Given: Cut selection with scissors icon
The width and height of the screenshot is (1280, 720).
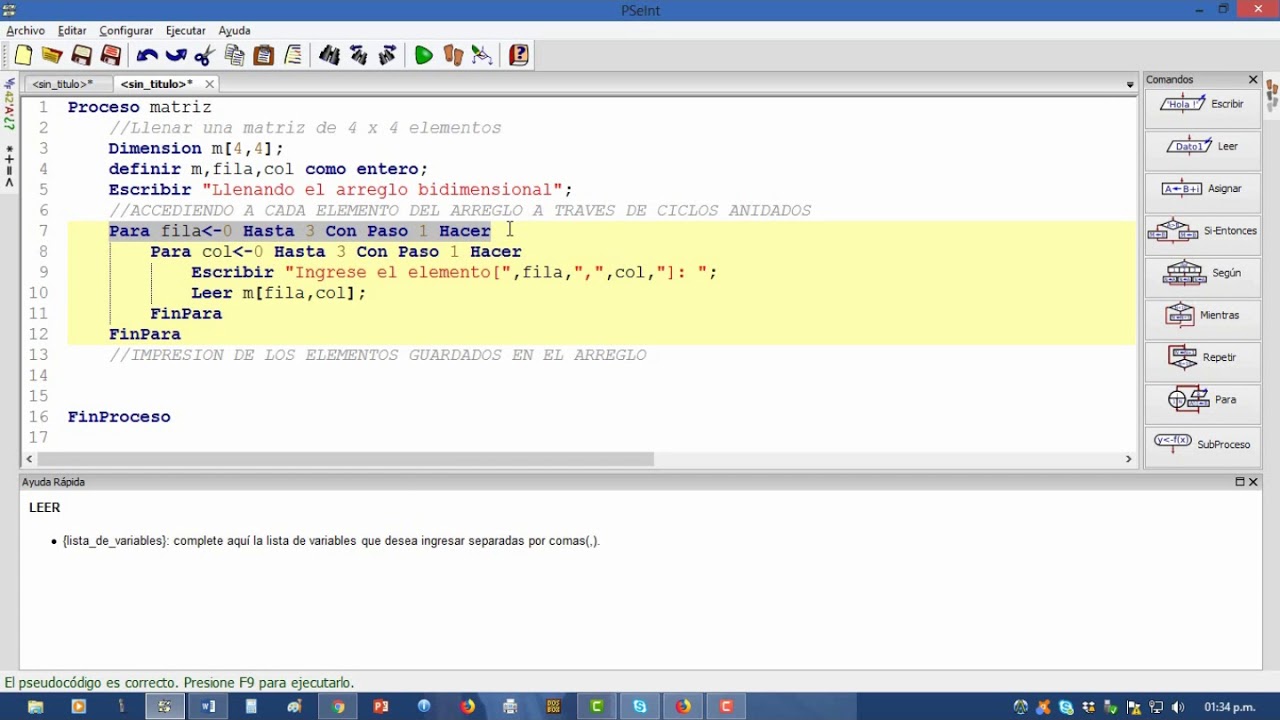Looking at the screenshot, I should (x=205, y=56).
